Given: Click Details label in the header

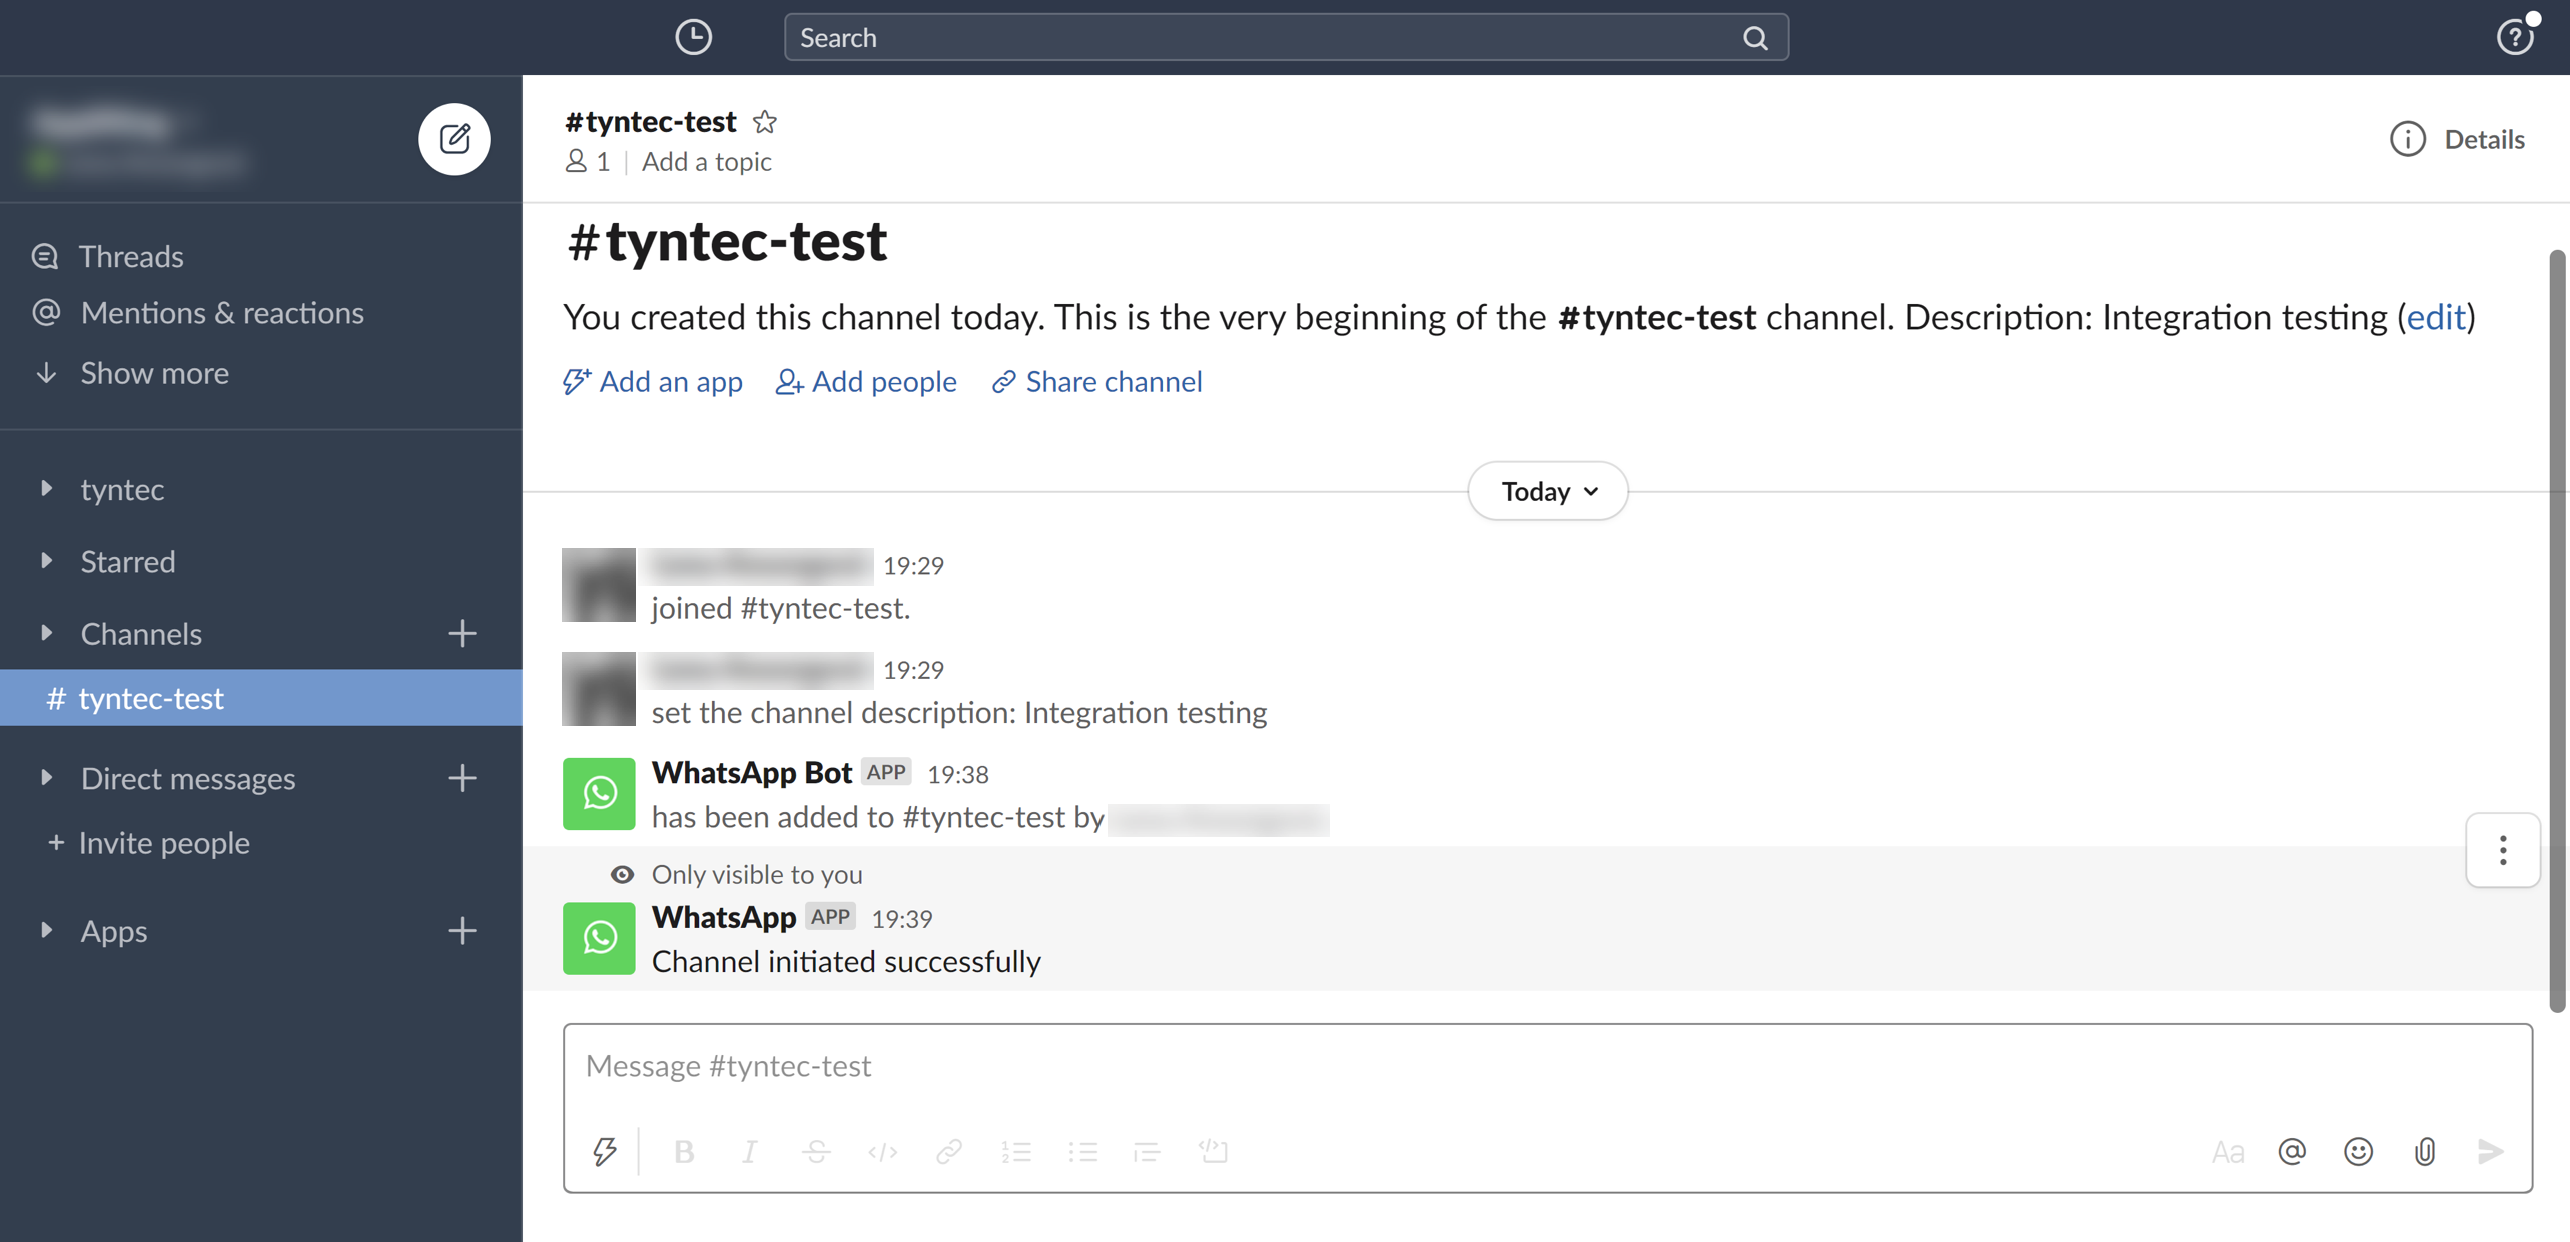Looking at the screenshot, I should point(2484,139).
